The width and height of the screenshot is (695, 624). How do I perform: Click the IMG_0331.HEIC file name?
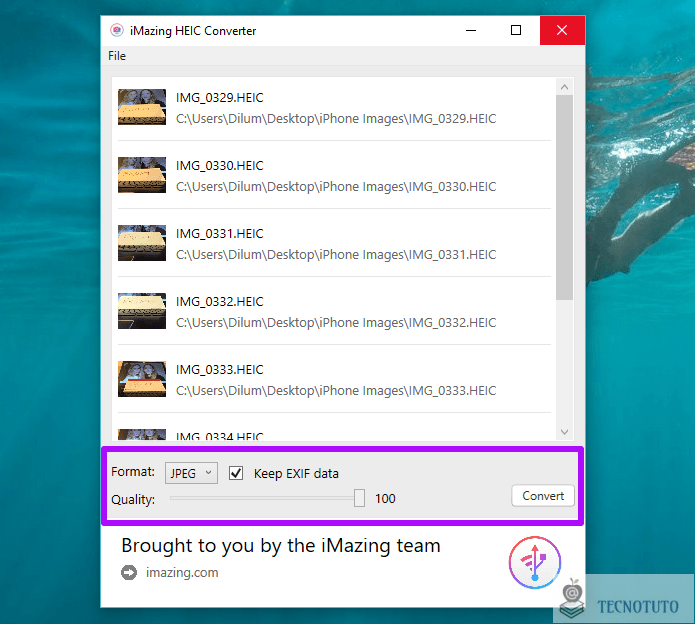[x=219, y=234]
